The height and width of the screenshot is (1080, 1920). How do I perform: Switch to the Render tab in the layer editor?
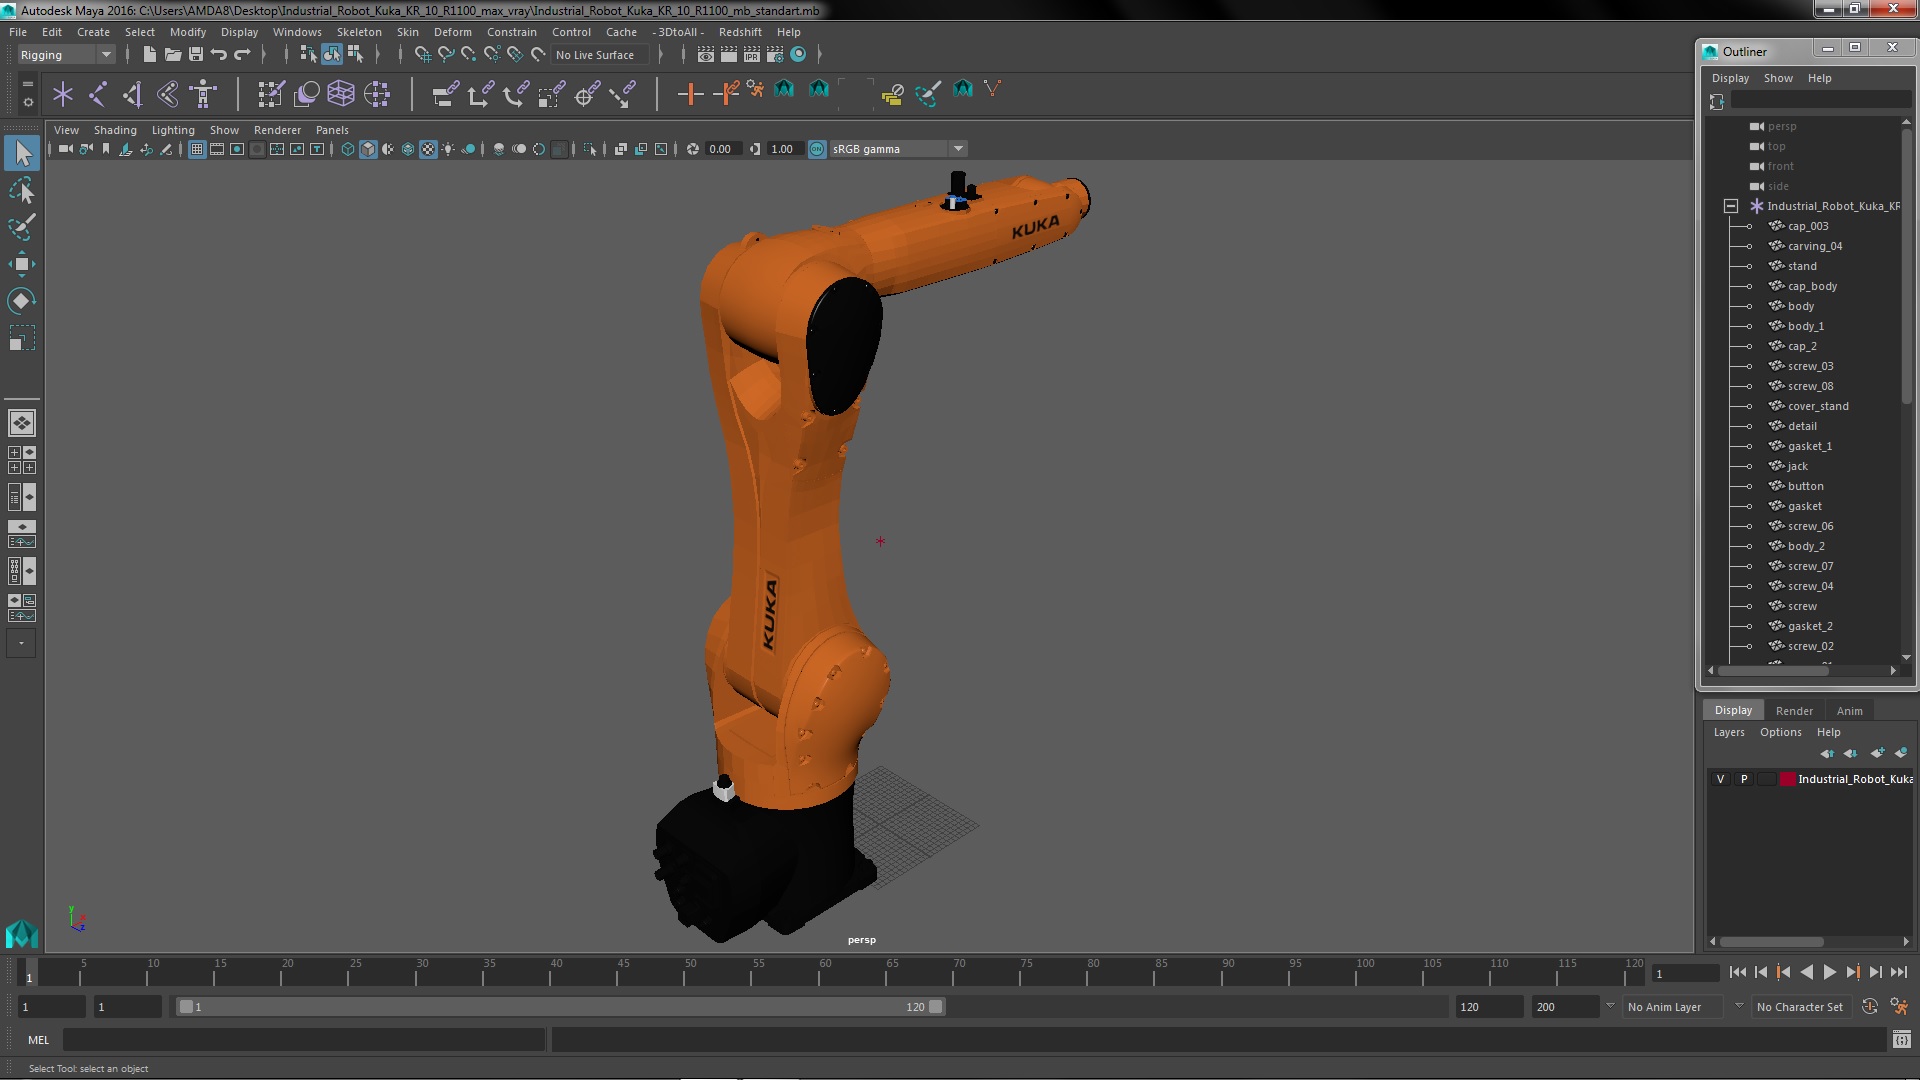coord(1794,711)
